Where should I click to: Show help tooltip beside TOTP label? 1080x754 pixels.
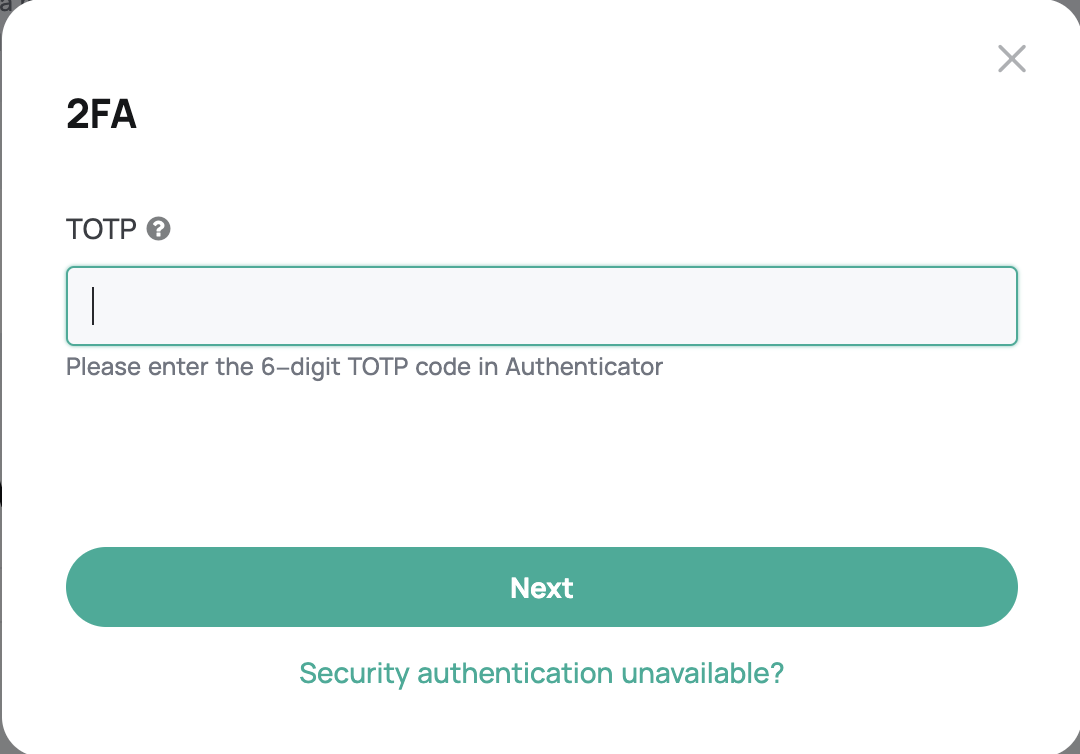point(158,229)
